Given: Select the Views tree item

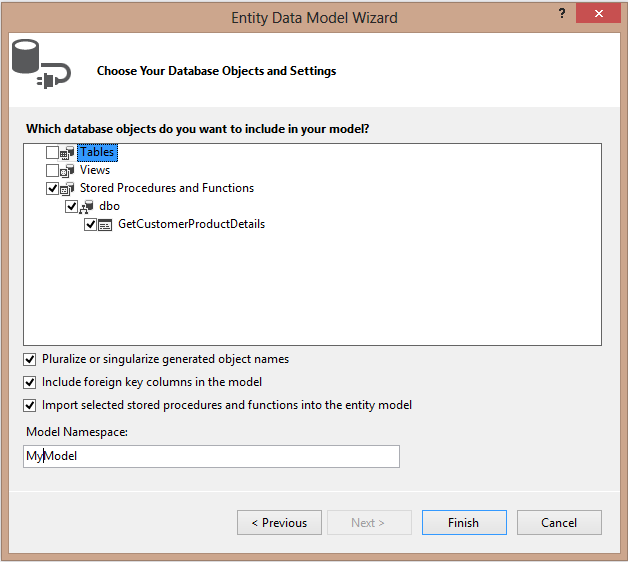Looking at the screenshot, I should [x=95, y=170].
